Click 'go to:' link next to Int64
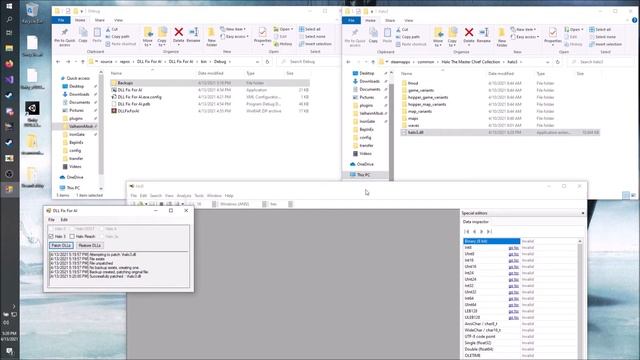The height and width of the screenshot is (360, 640). point(513,298)
